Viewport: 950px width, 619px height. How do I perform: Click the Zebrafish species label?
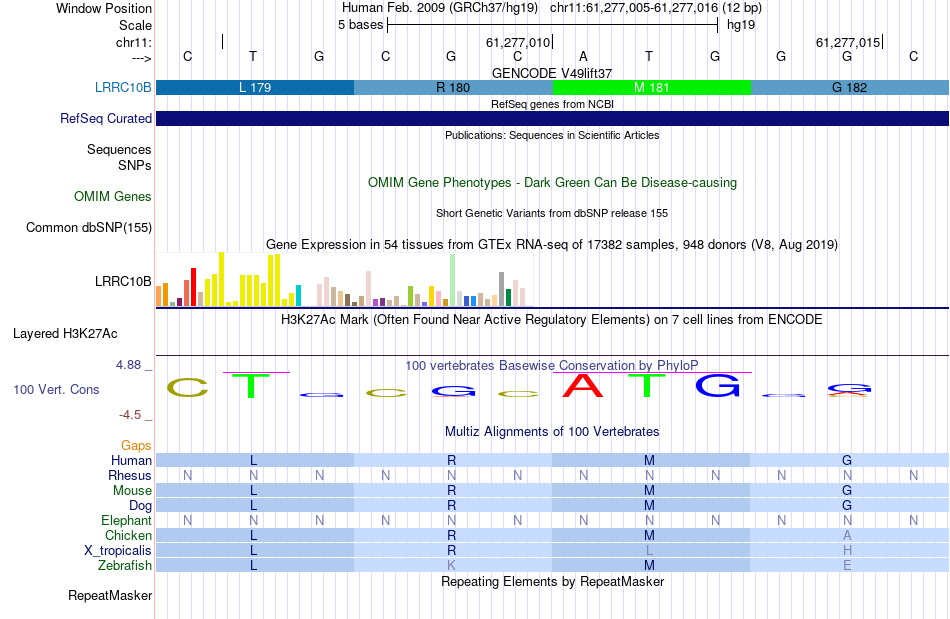[x=125, y=565]
